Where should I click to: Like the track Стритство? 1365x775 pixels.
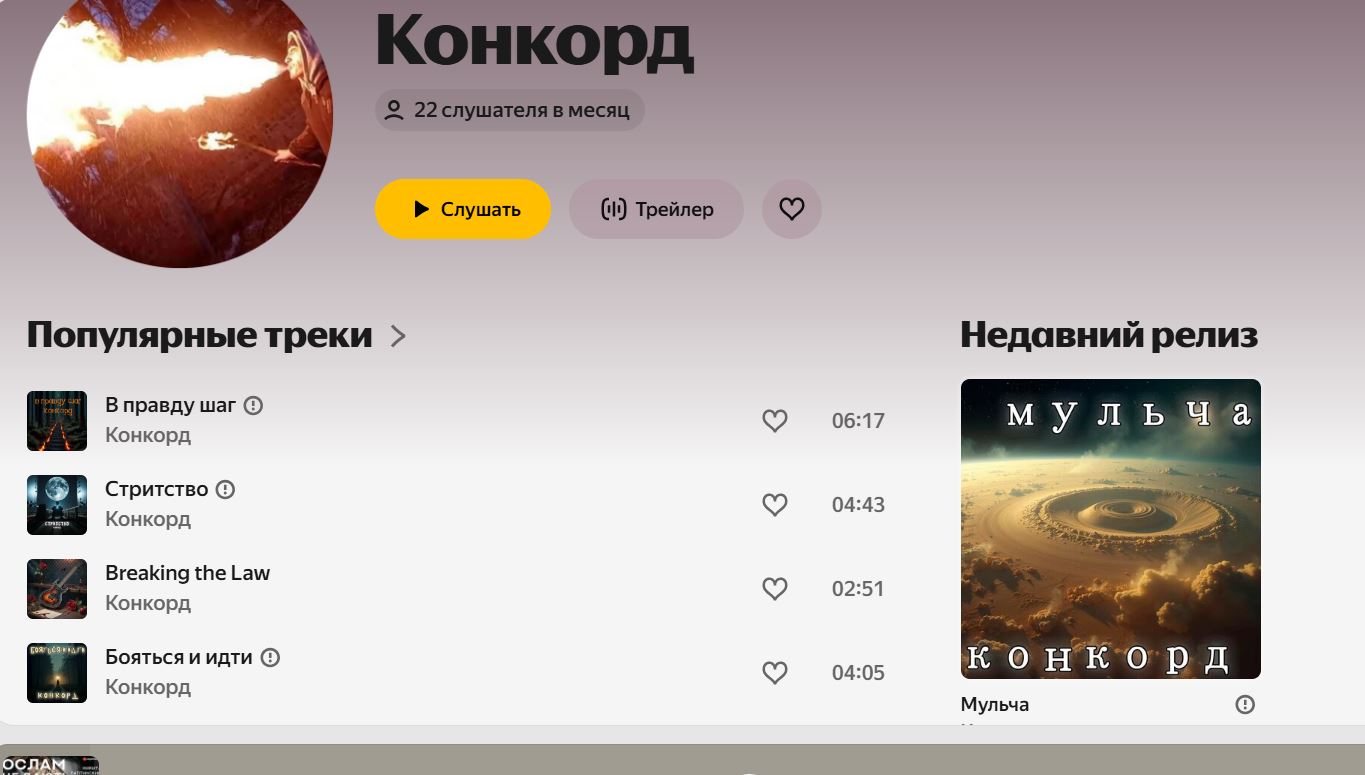coord(775,505)
